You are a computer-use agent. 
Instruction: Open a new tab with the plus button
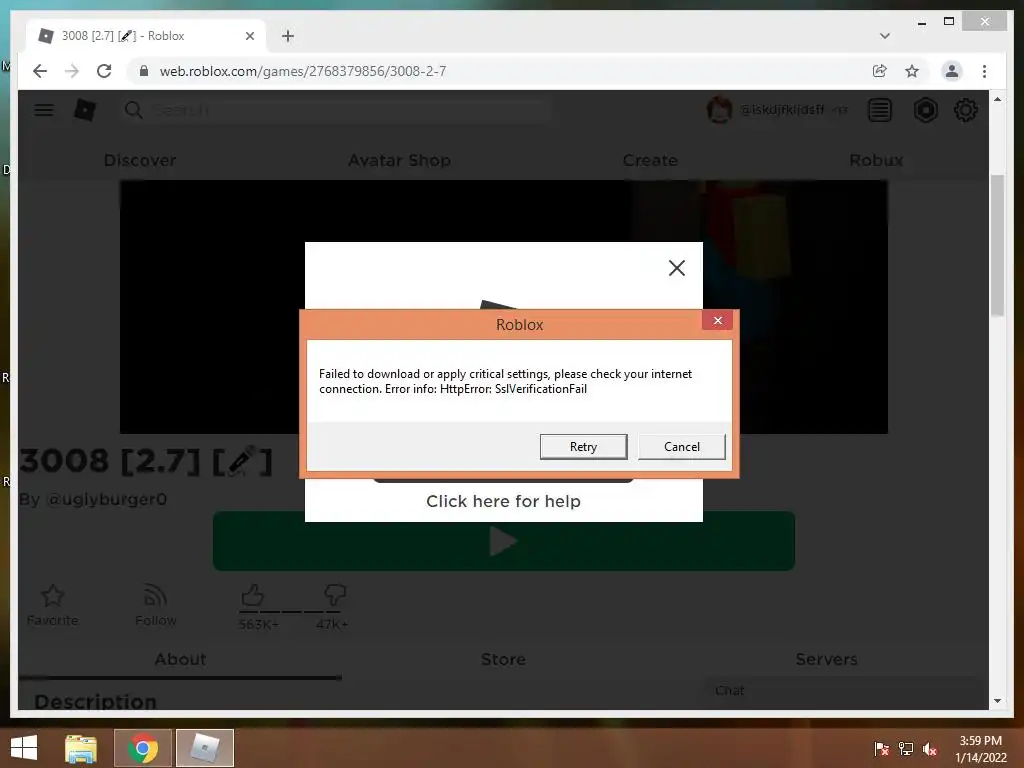288,36
